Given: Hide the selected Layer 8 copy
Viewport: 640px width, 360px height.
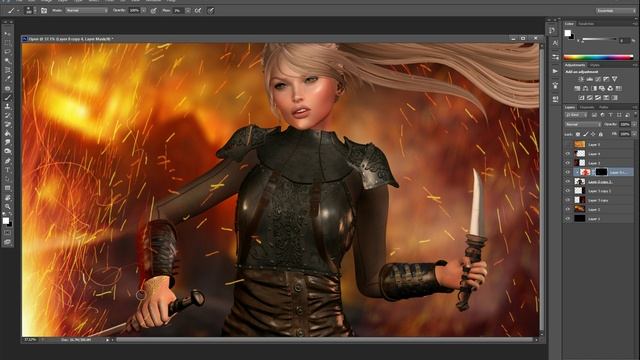Looking at the screenshot, I should click(568, 172).
